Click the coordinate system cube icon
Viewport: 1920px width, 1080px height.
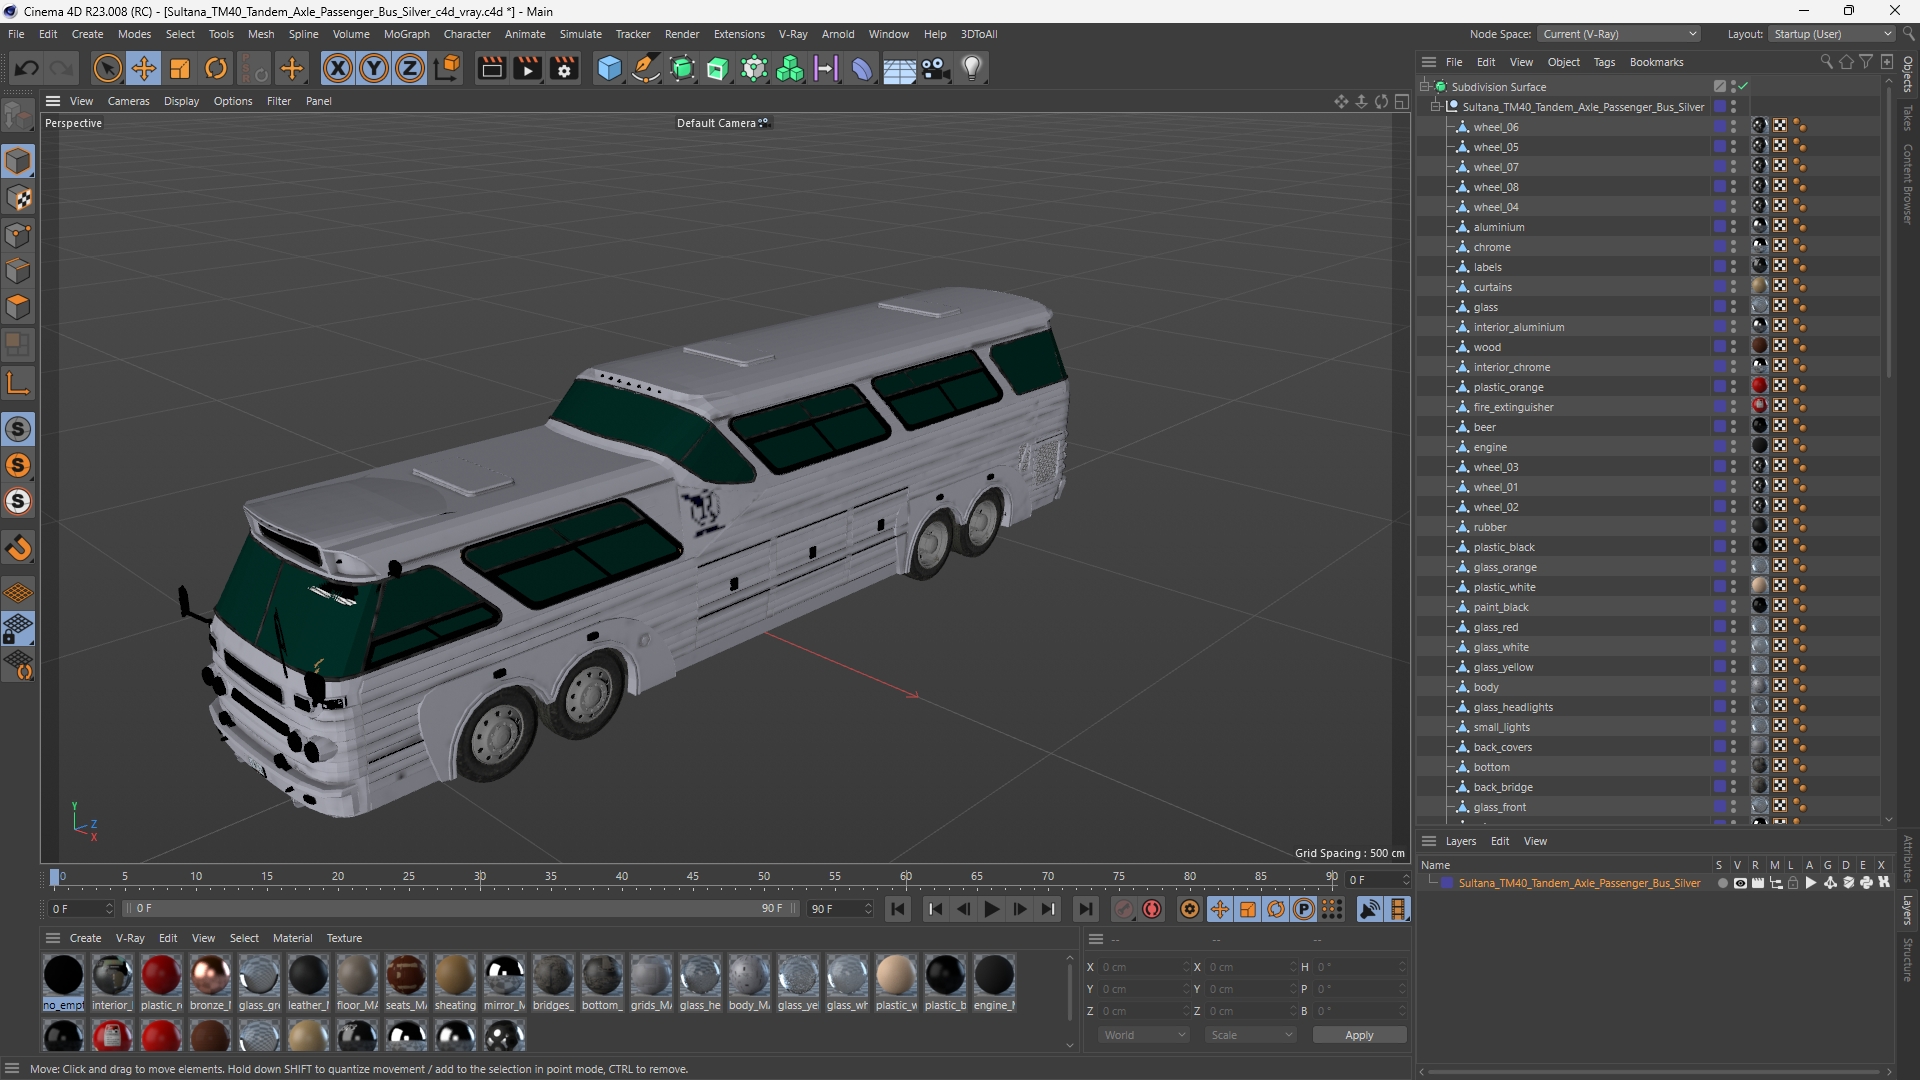coord(449,68)
